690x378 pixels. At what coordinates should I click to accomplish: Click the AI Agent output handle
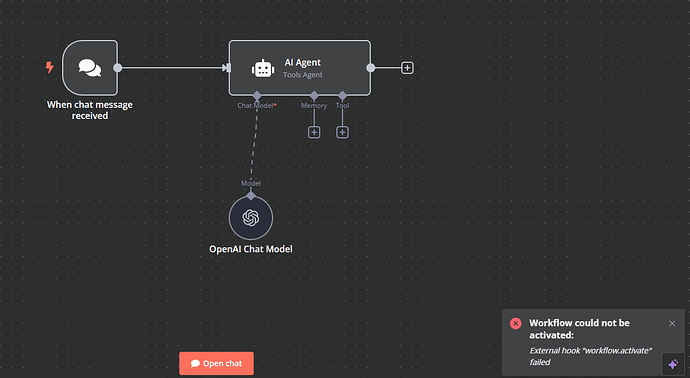(371, 68)
